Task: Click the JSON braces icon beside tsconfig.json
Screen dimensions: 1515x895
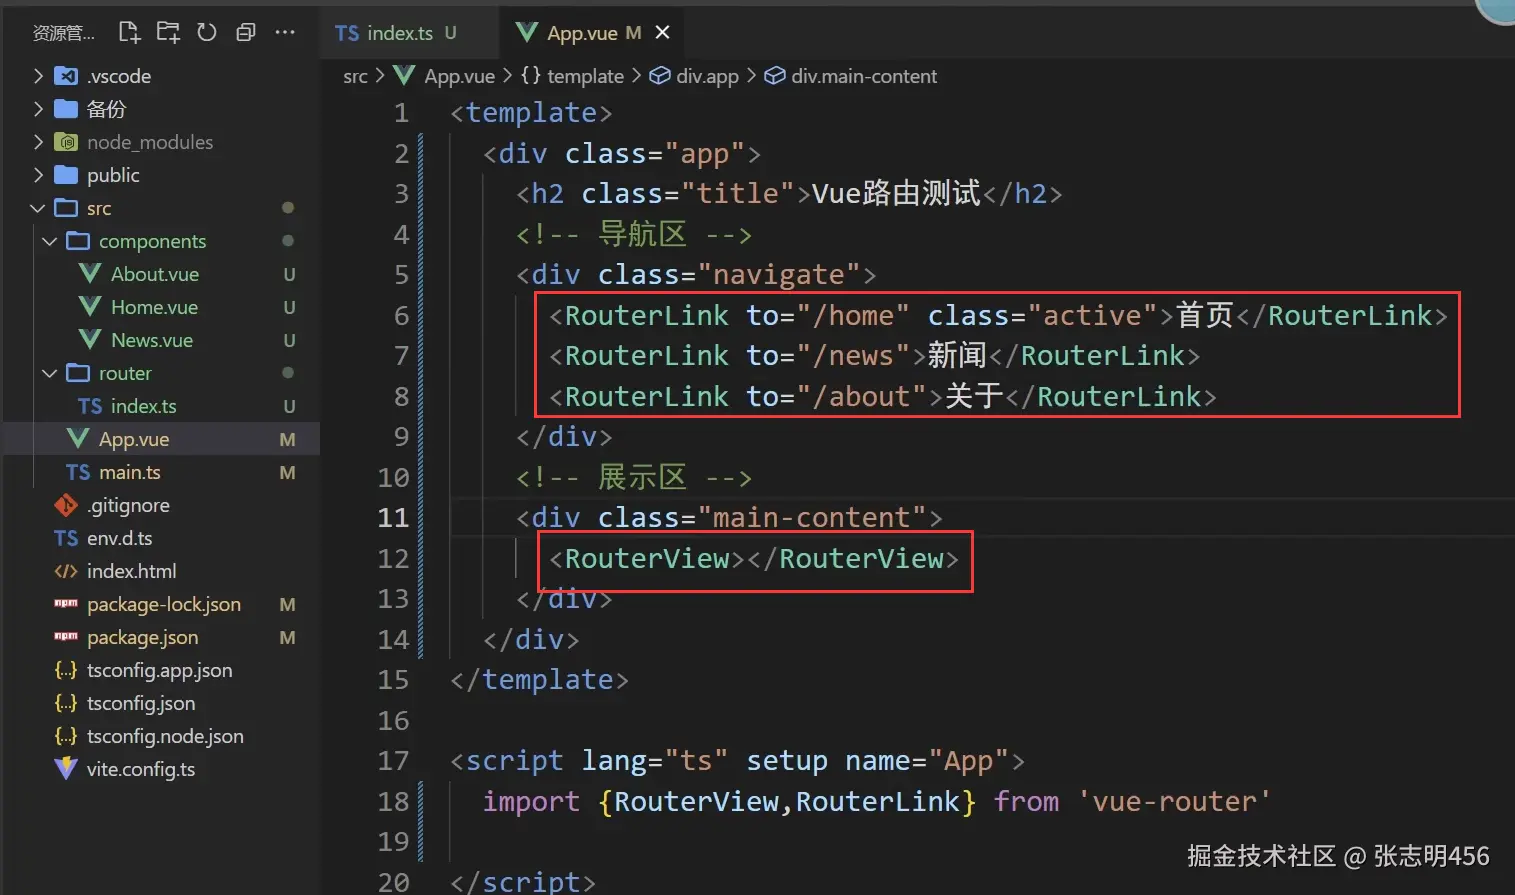Action: tap(66, 703)
